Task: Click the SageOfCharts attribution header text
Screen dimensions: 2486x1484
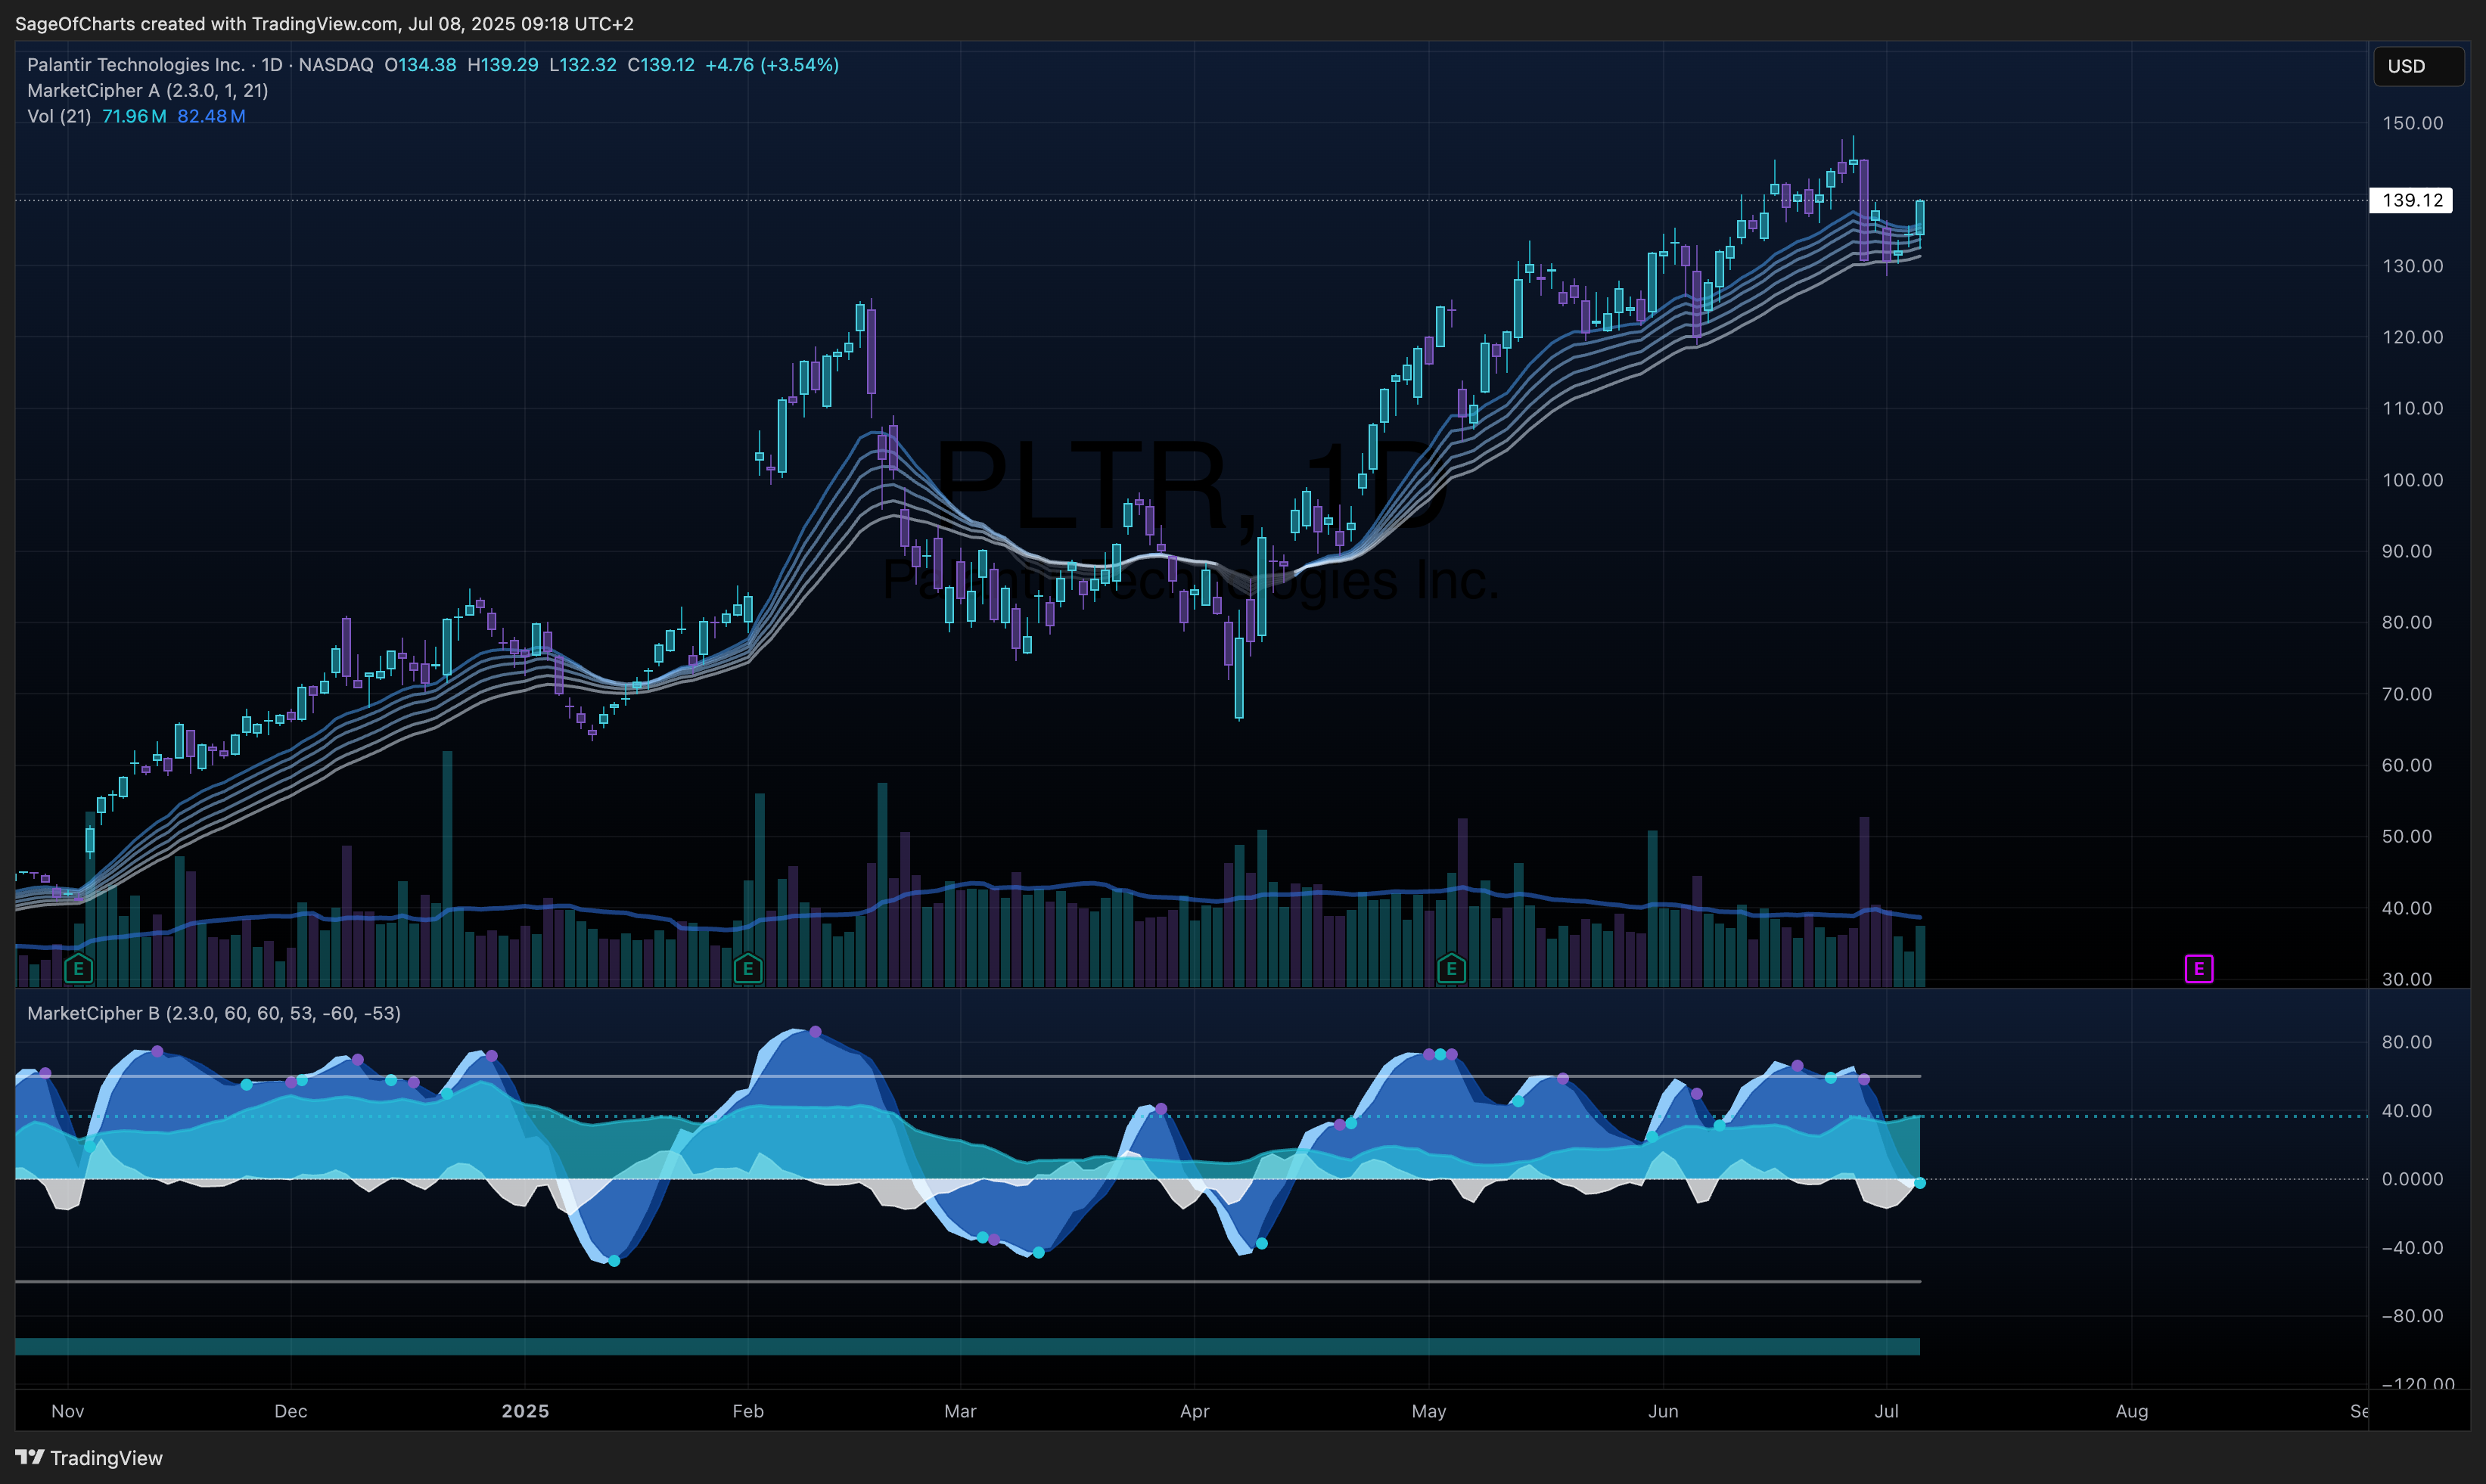Action: (324, 23)
